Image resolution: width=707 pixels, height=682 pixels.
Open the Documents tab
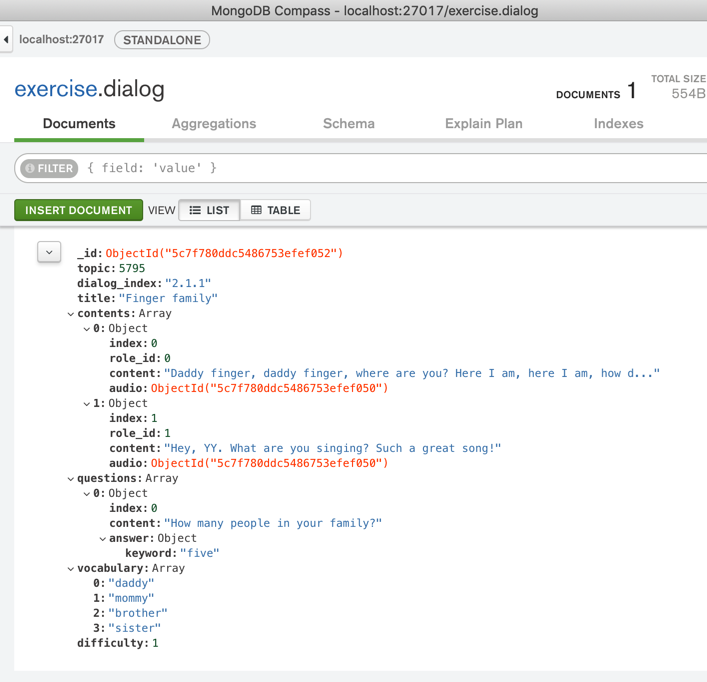coord(79,124)
